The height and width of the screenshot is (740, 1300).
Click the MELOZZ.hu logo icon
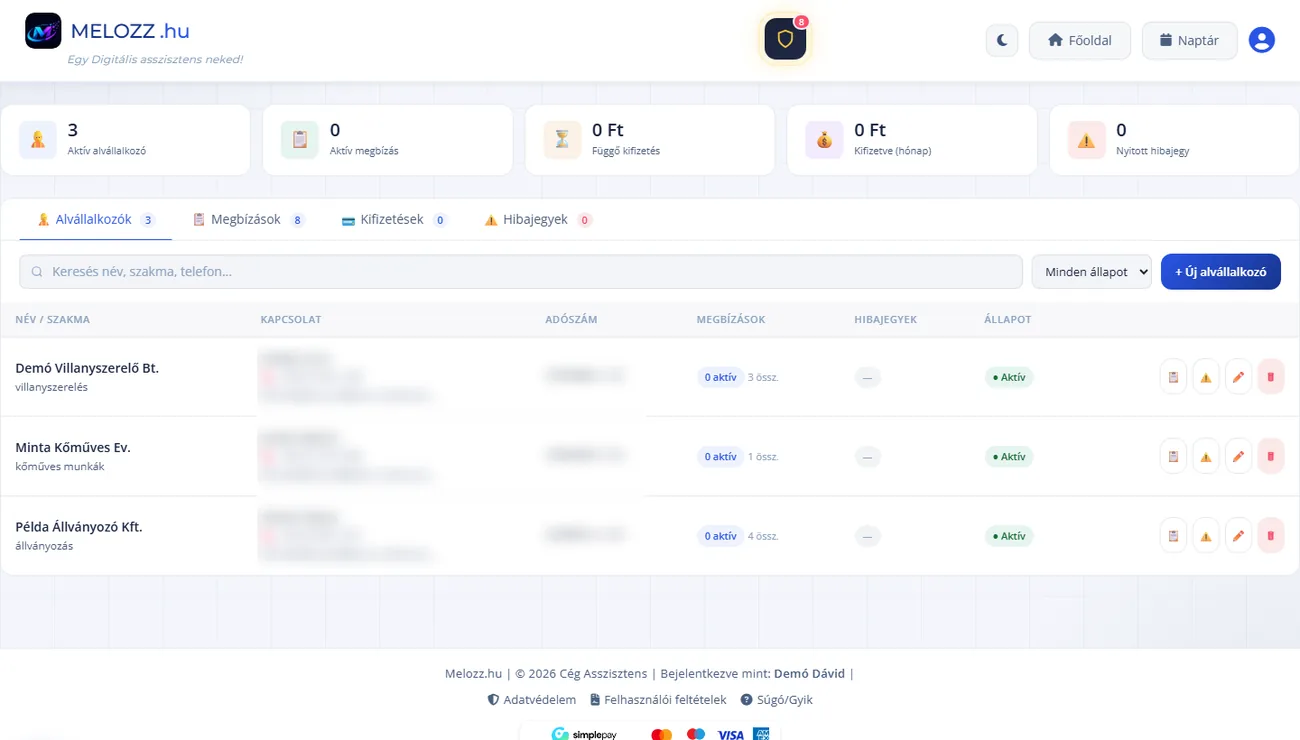43,32
